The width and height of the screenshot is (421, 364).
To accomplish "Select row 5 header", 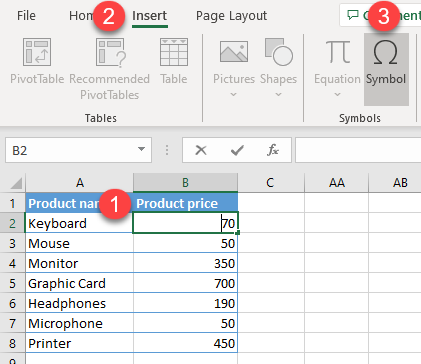I will [13, 283].
